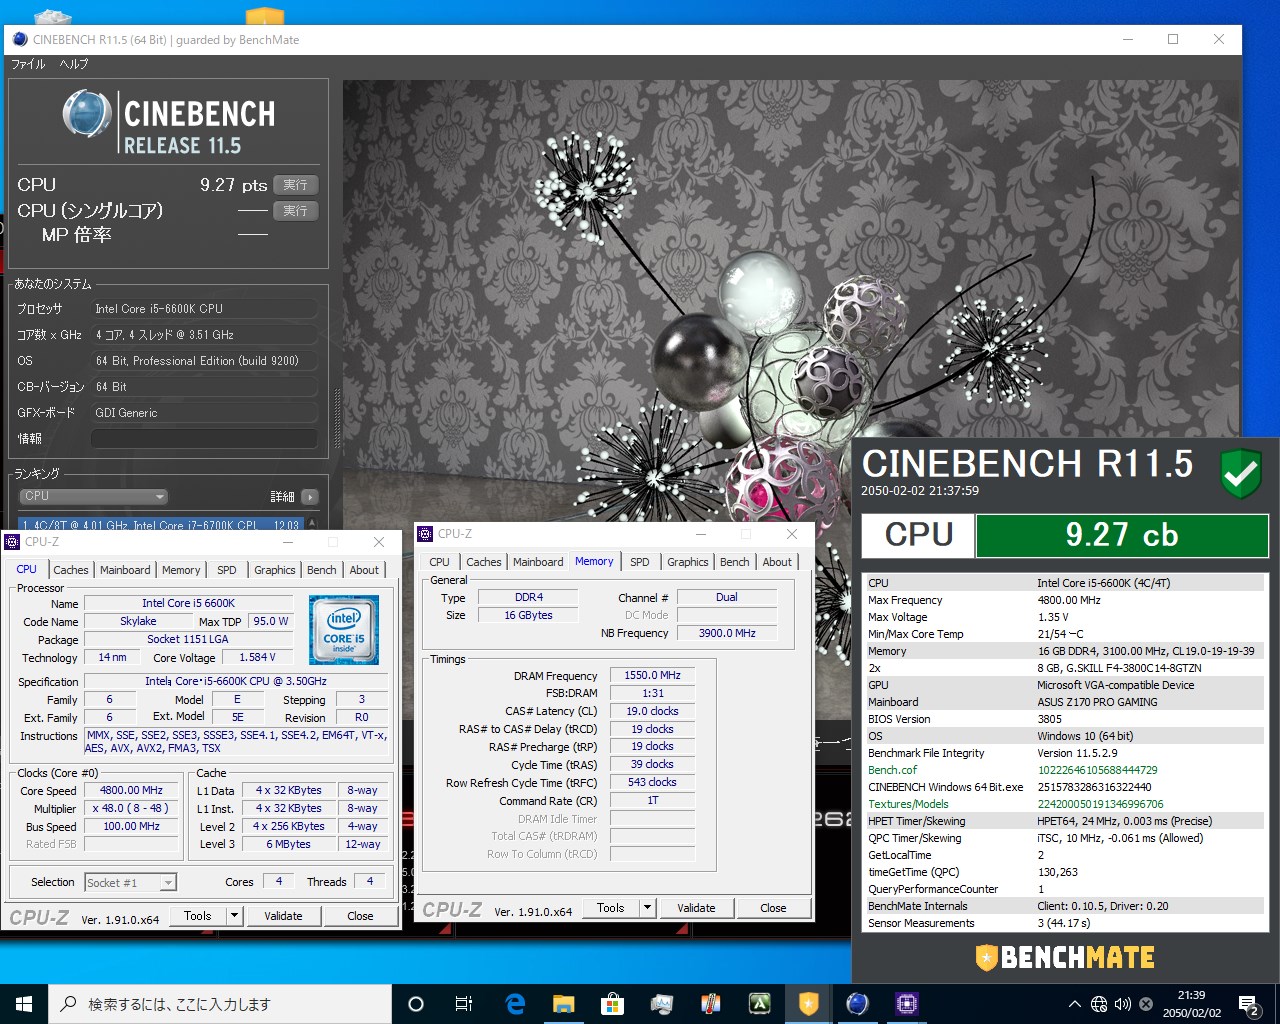Click Tools button in left CPU-Z window

click(x=198, y=915)
